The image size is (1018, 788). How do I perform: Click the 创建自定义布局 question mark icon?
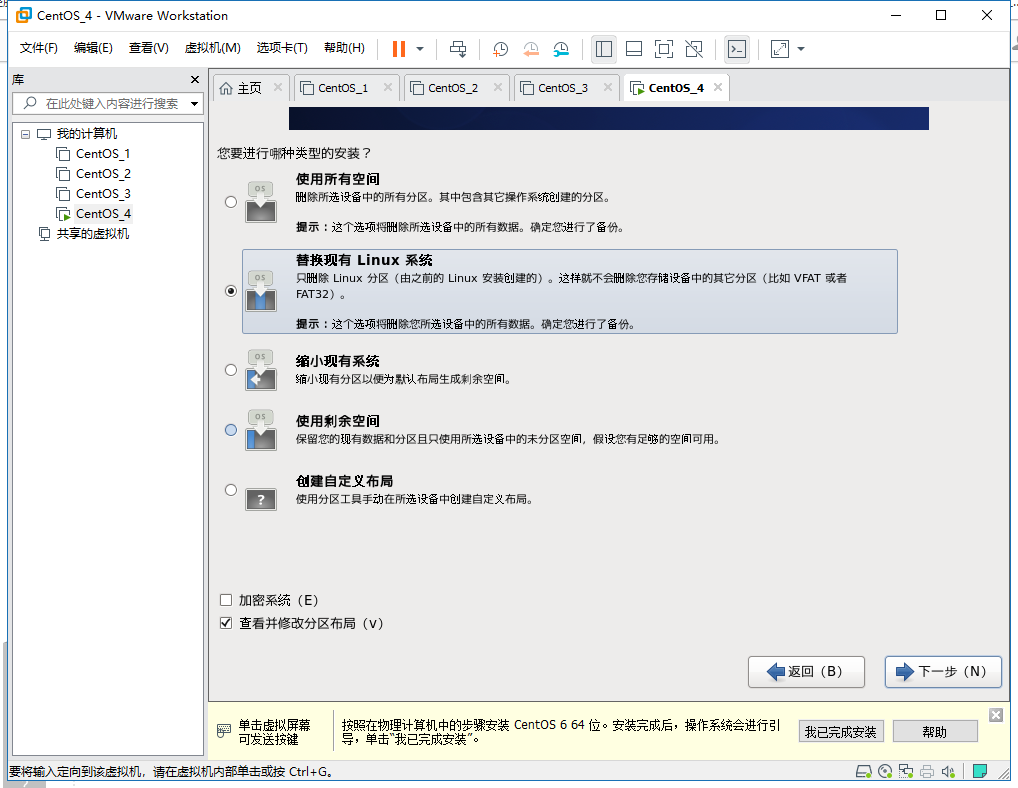pos(261,499)
